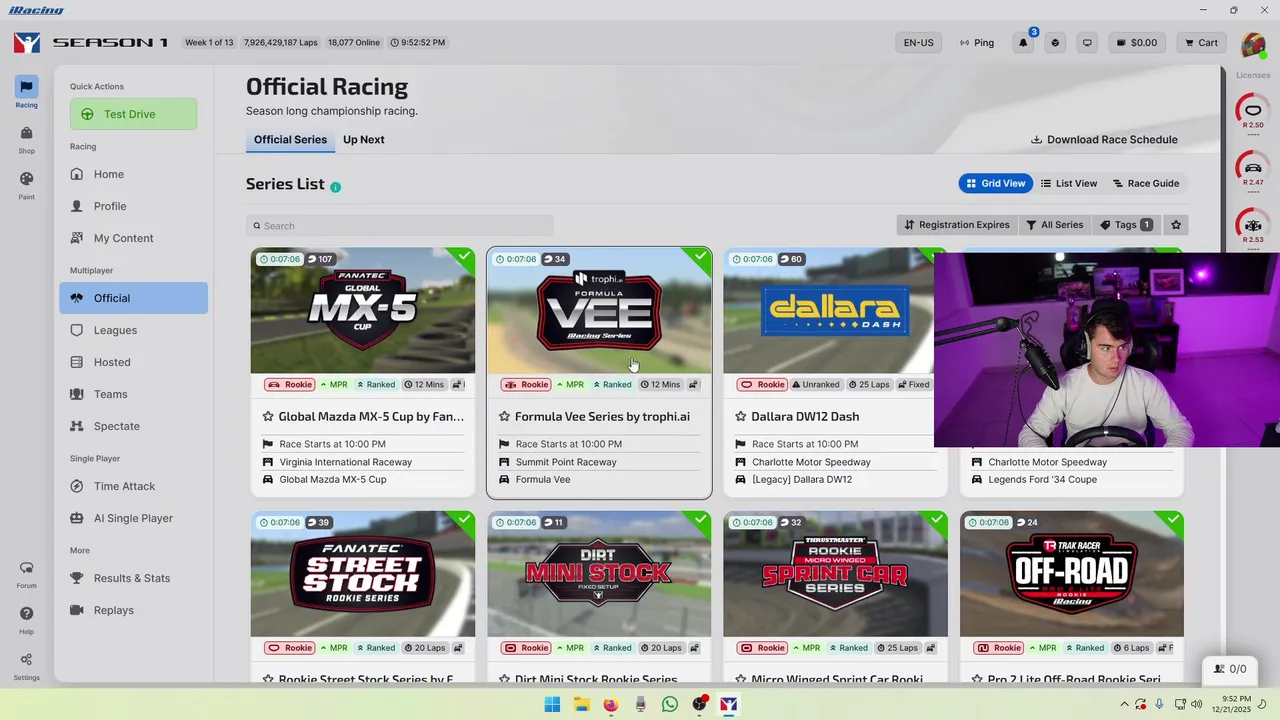Viewport: 1280px width, 720px height.
Task: Favorite the Micro Winged Sprint Car Rookie star
Action: tap(740, 680)
